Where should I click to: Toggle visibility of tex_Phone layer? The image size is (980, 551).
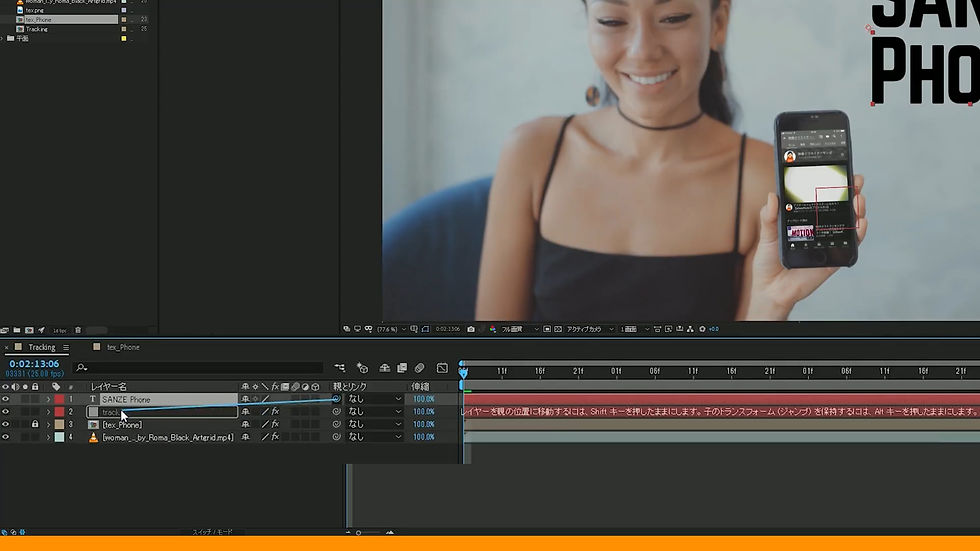6,424
